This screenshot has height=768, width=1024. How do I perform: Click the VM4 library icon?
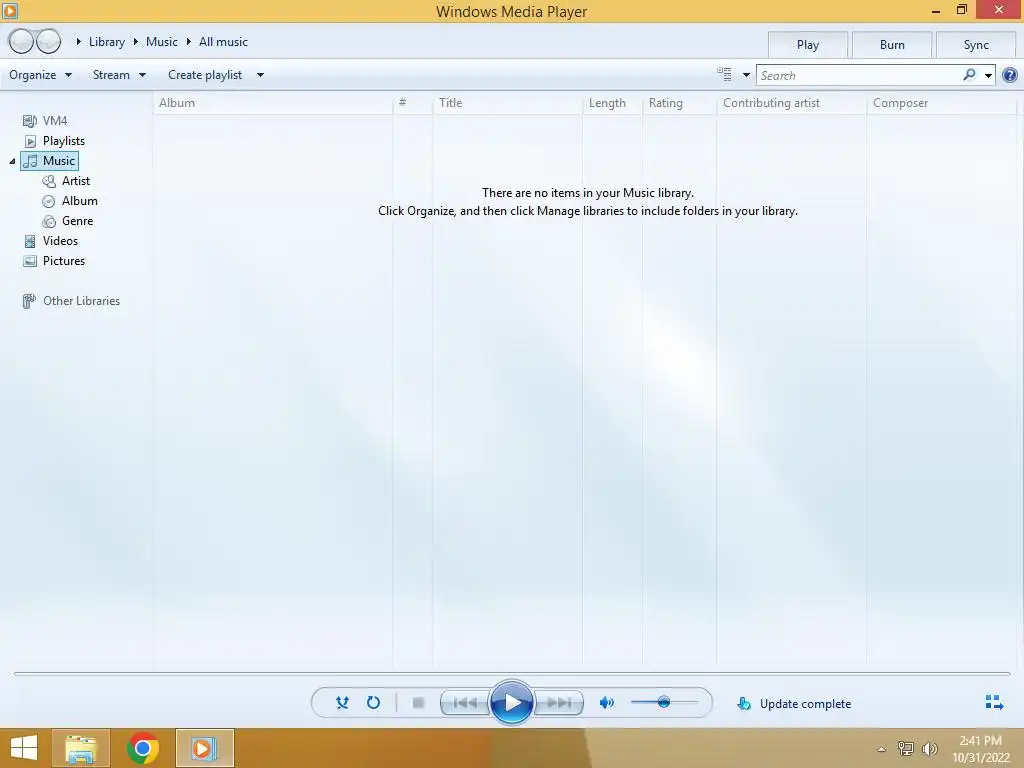(29, 121)
